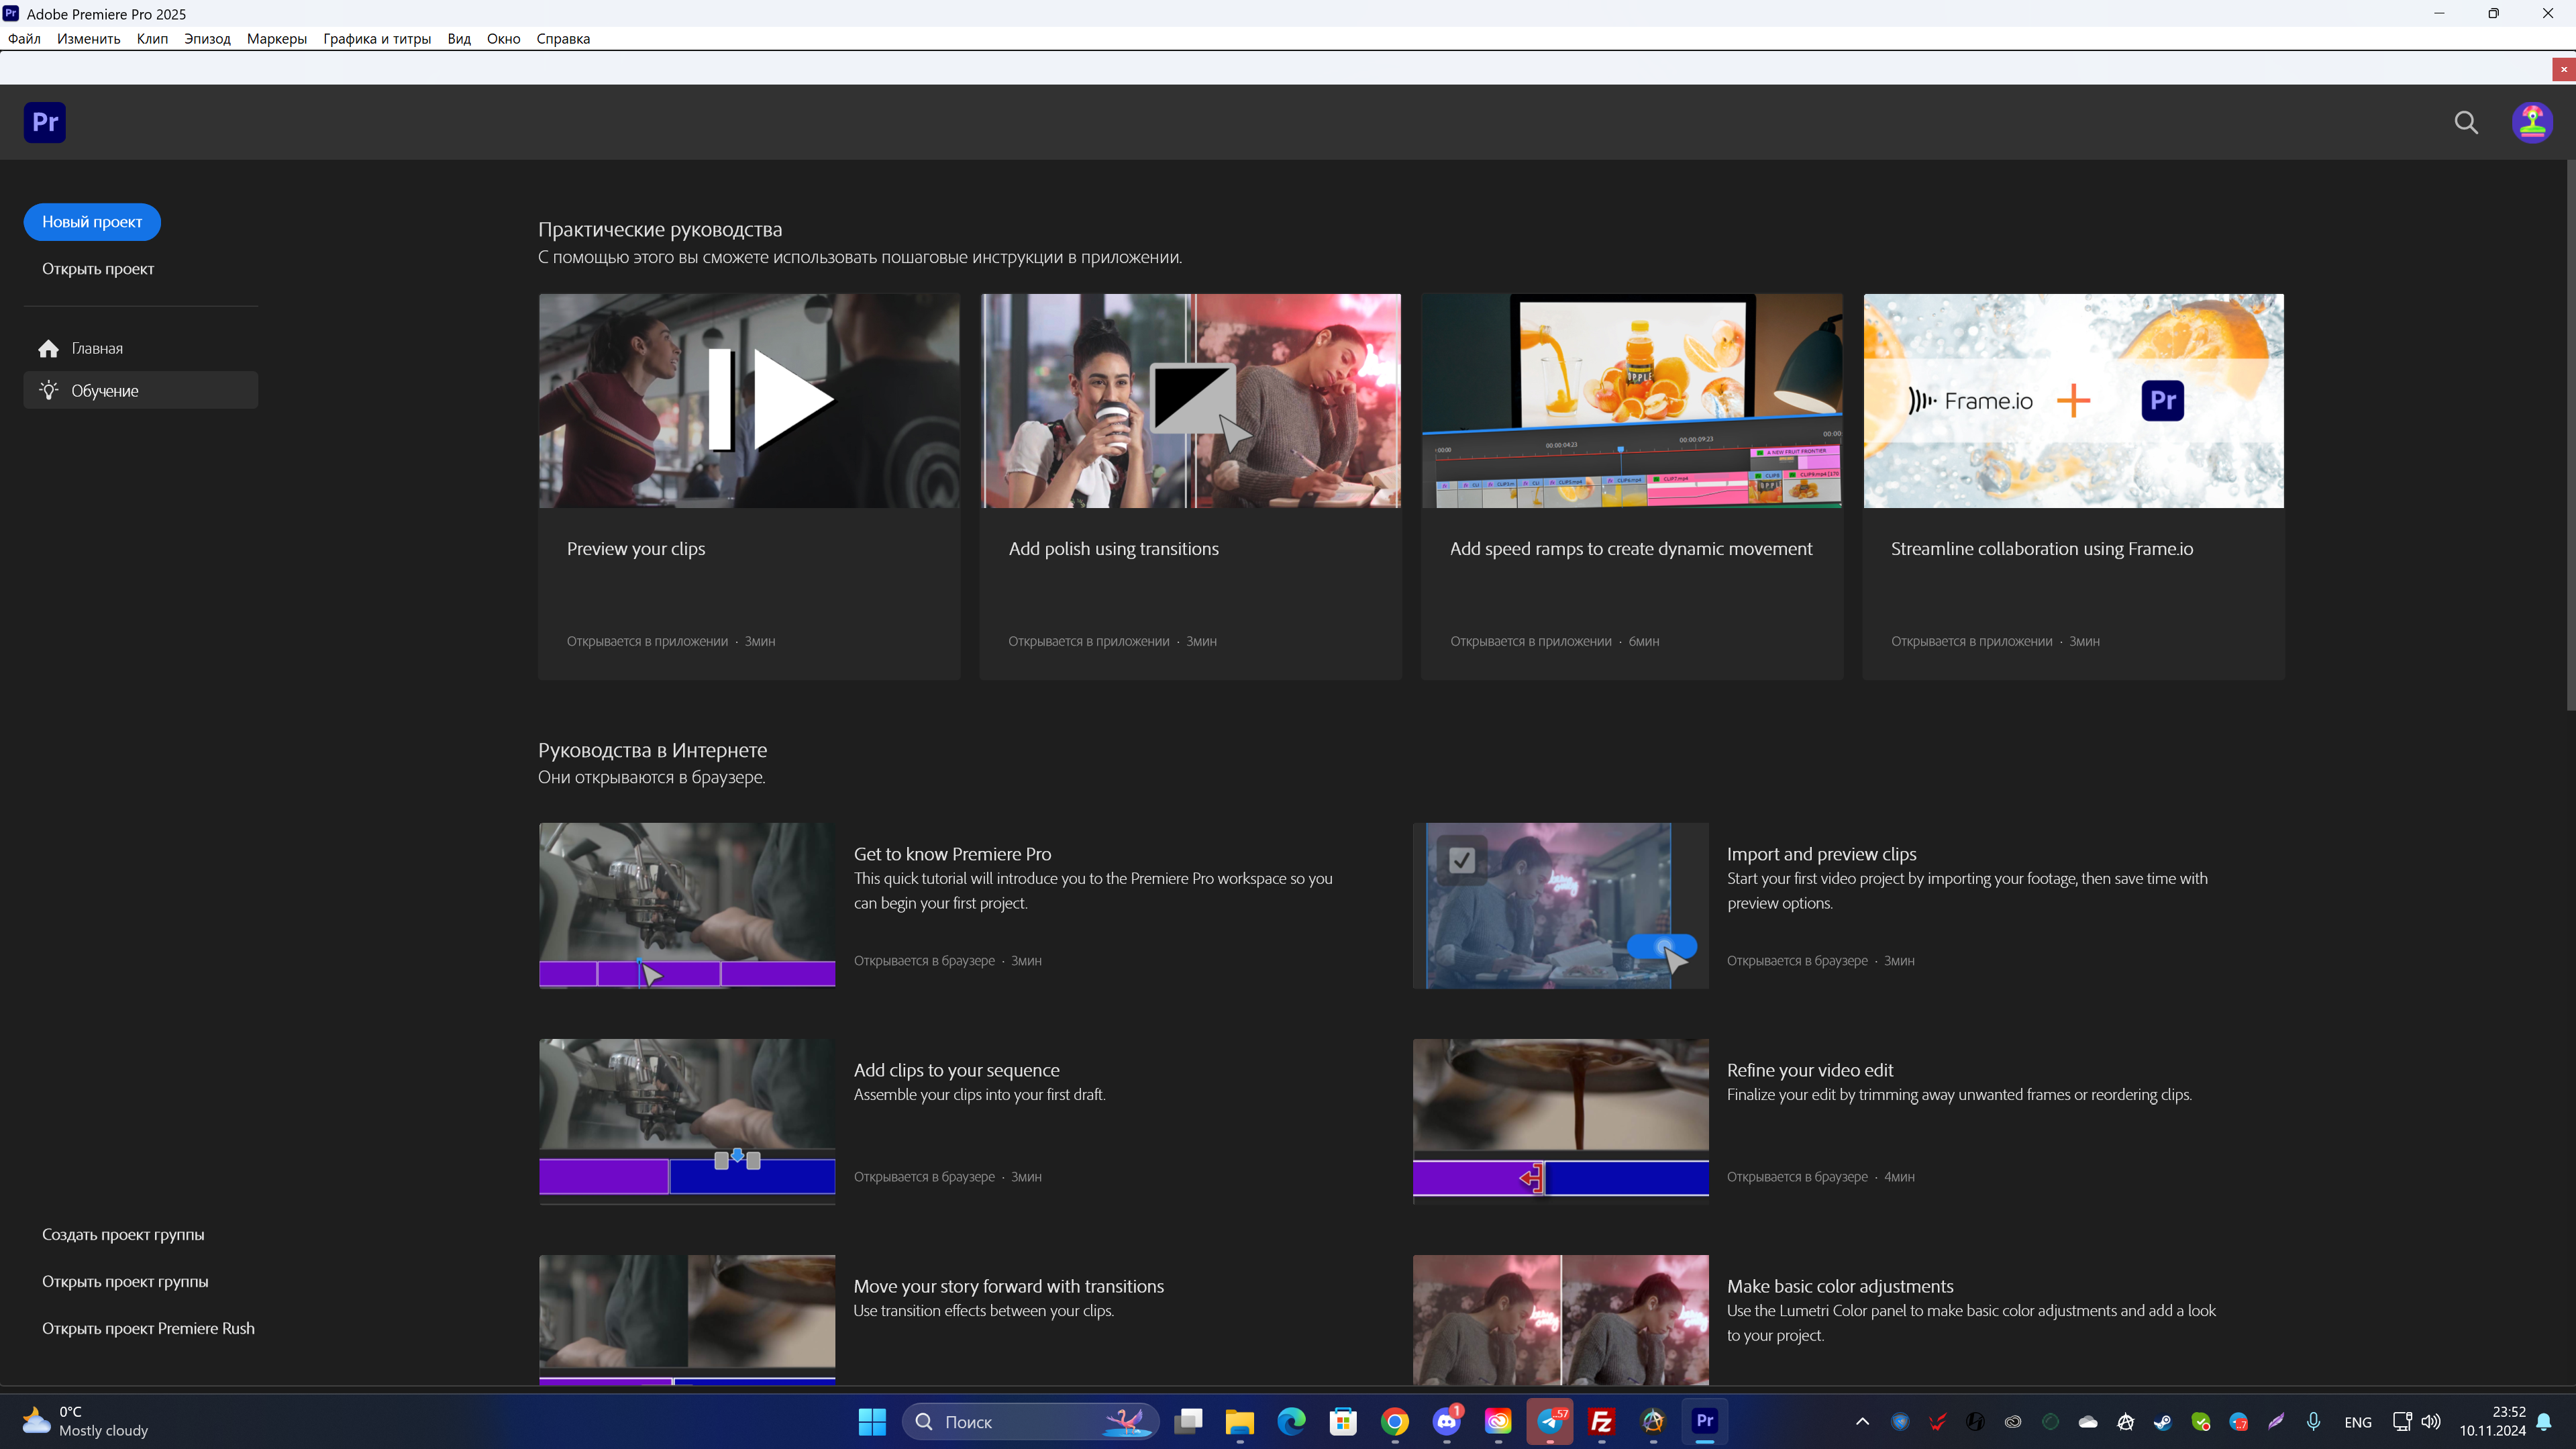Viewport: 2576px width, 1449px height.
Task: Click the 6мин duration on speed ramps card
Action: (1644, 642)
